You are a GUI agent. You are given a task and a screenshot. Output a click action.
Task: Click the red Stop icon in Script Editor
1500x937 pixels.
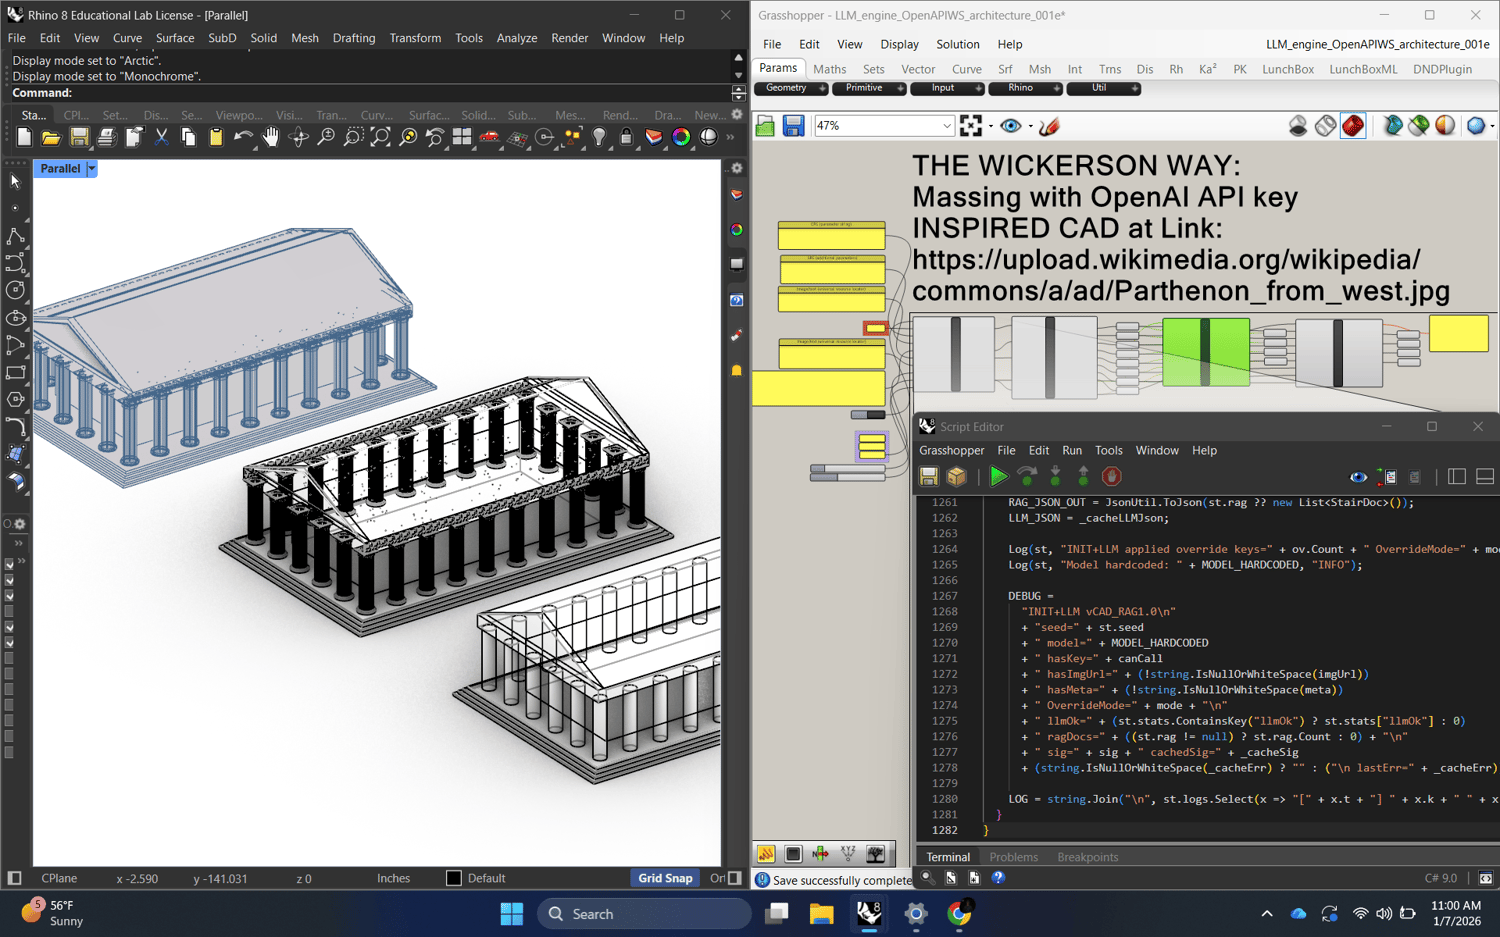pos(1111,477)
